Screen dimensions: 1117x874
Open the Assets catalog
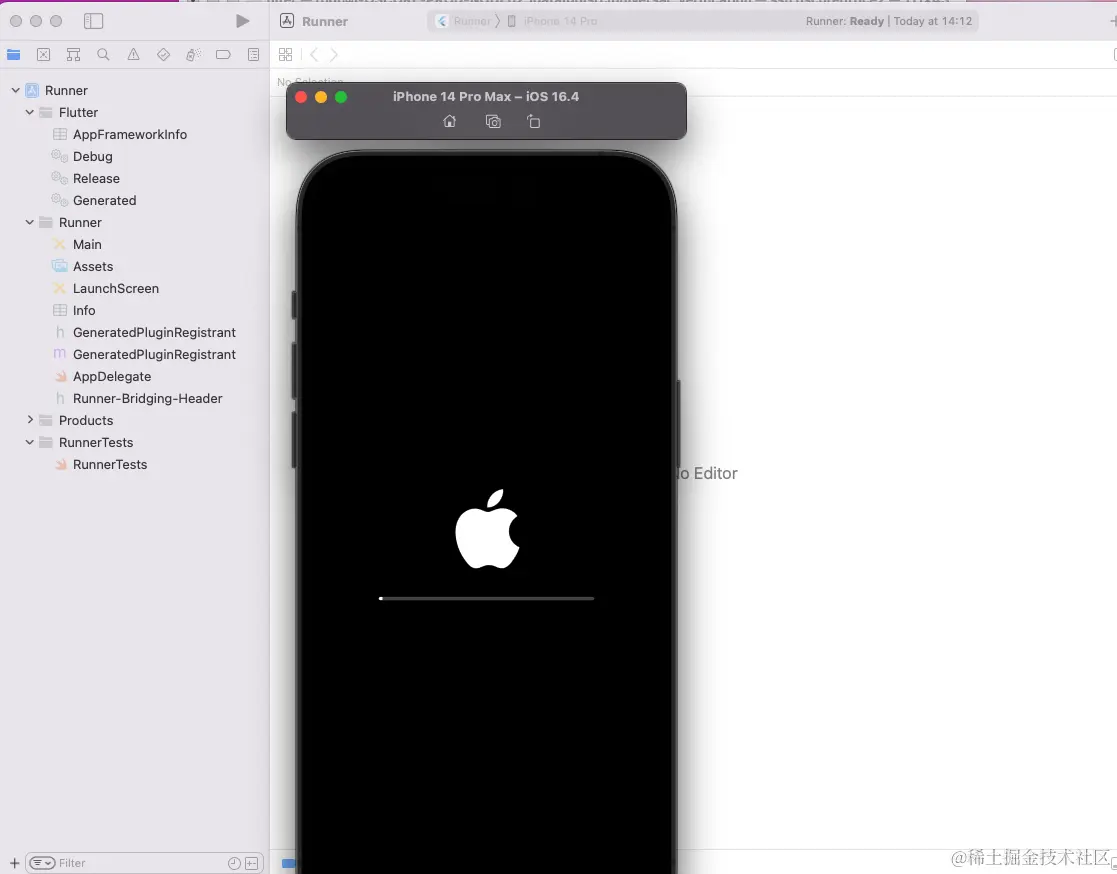93,266
